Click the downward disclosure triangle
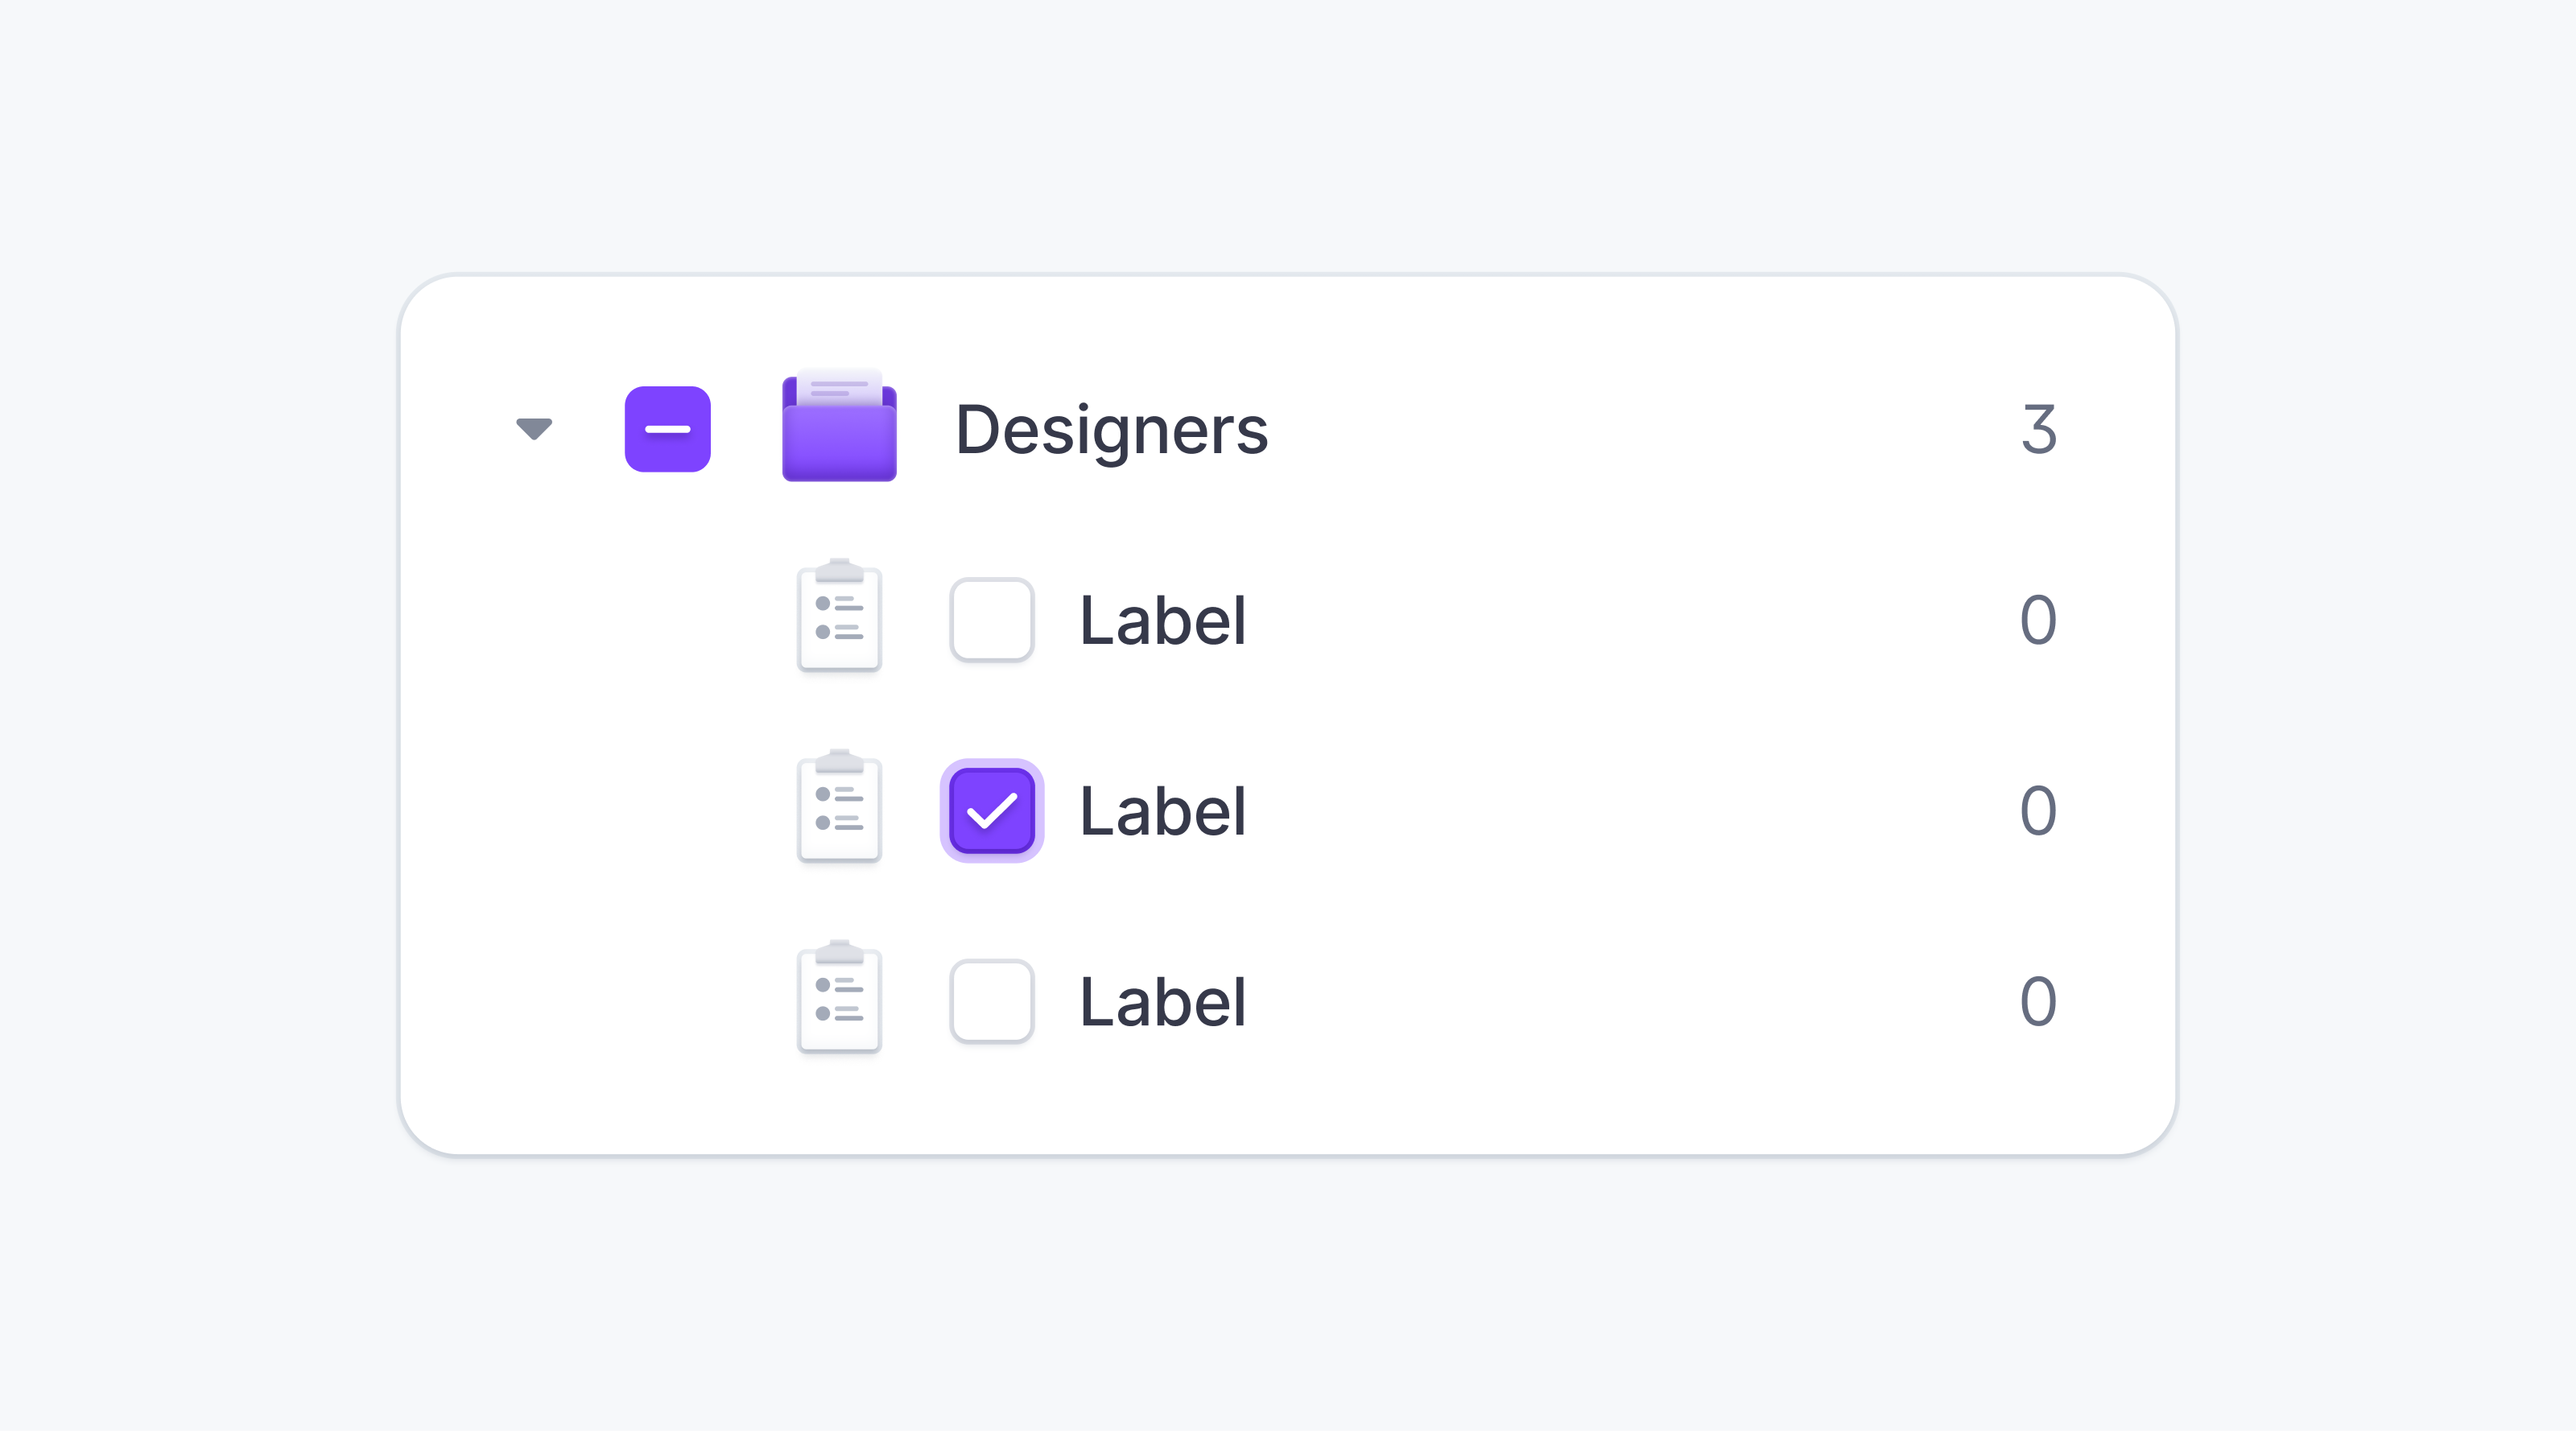 (x=533, y=430)
